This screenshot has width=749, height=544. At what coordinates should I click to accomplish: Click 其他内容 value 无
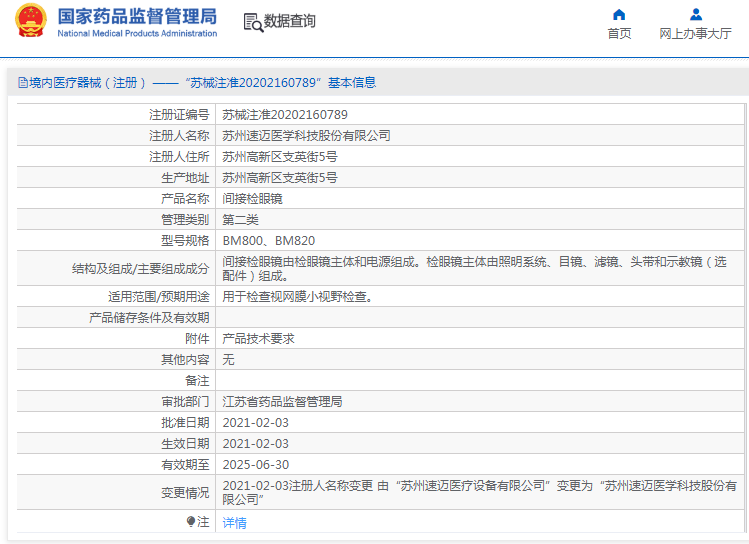pyautogui.click(x=228, y=360)
